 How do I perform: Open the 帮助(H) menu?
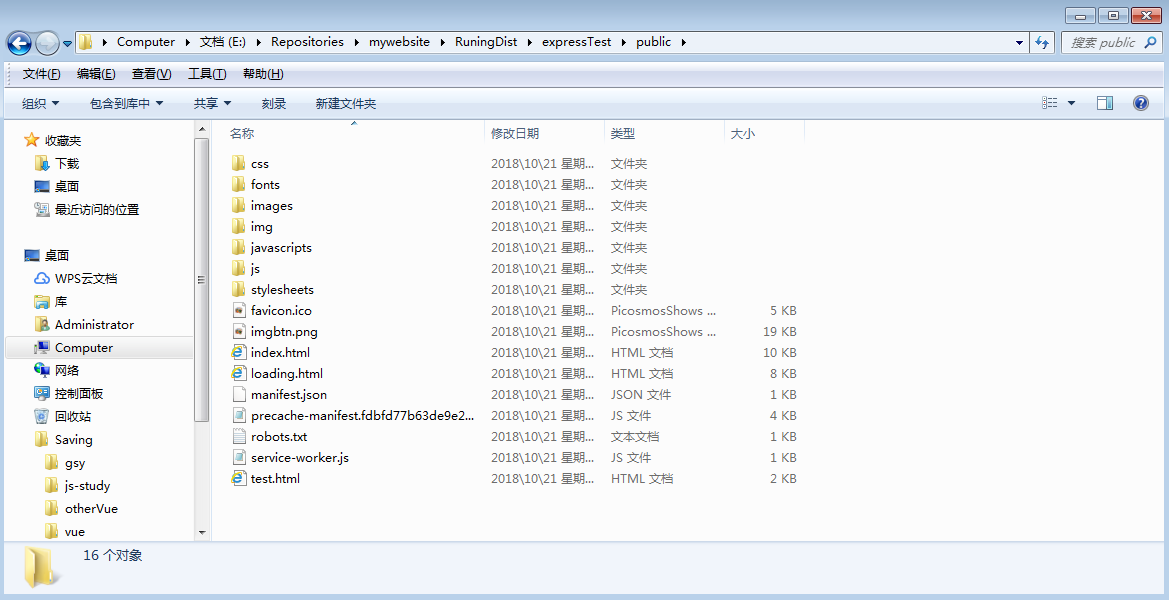tap(262, 74)
